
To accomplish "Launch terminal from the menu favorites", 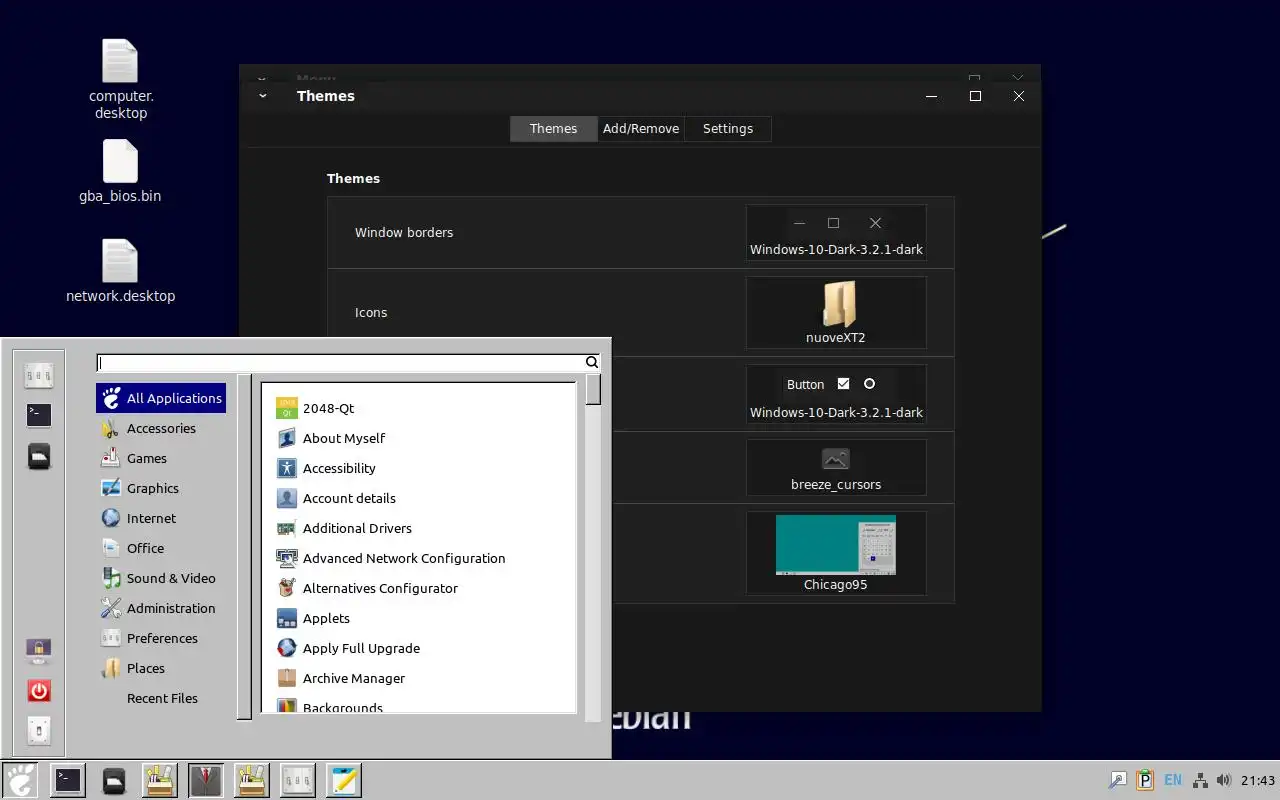I will pyautogui.click(x=39, y=414).
